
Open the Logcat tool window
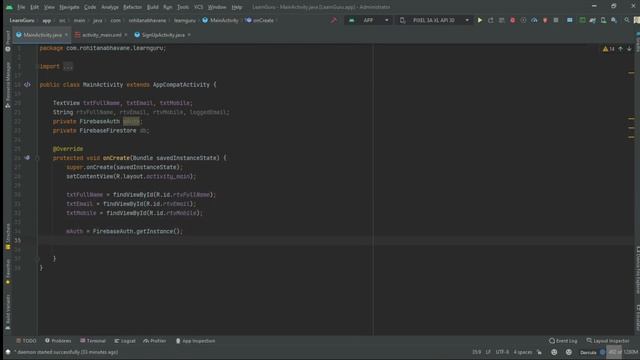tap(125, 341)
